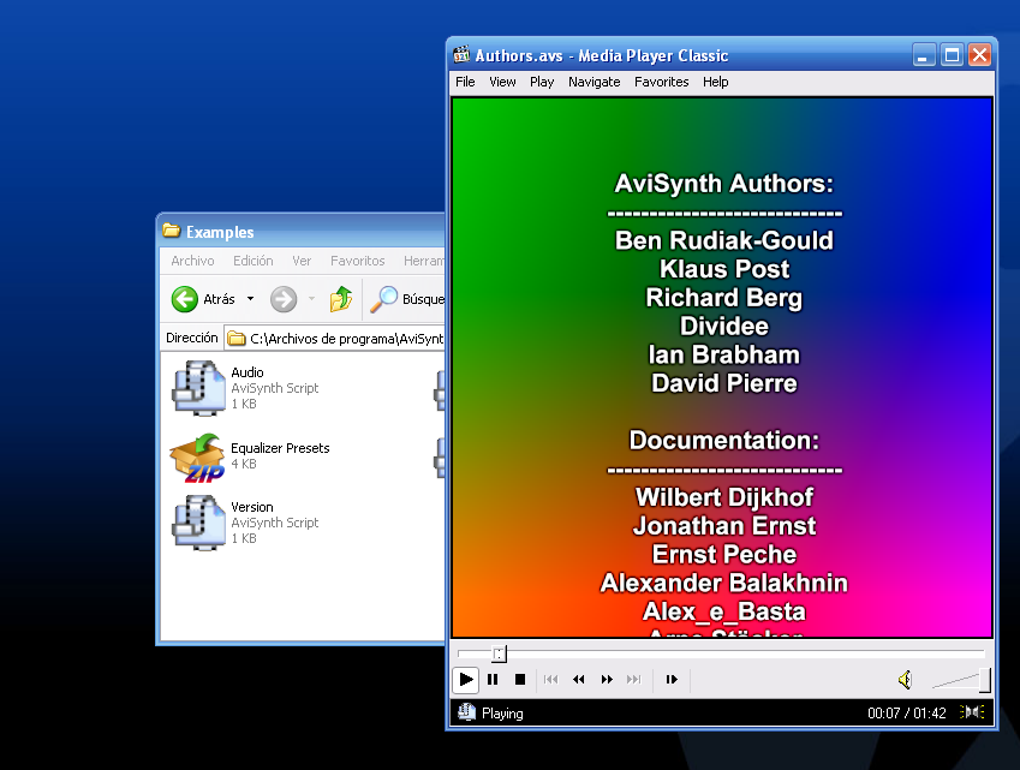Image resolution: width=1020 pixels, height=770 pixels.
Task: Open Edición menu in Examples window
Action: coord(253,261)
